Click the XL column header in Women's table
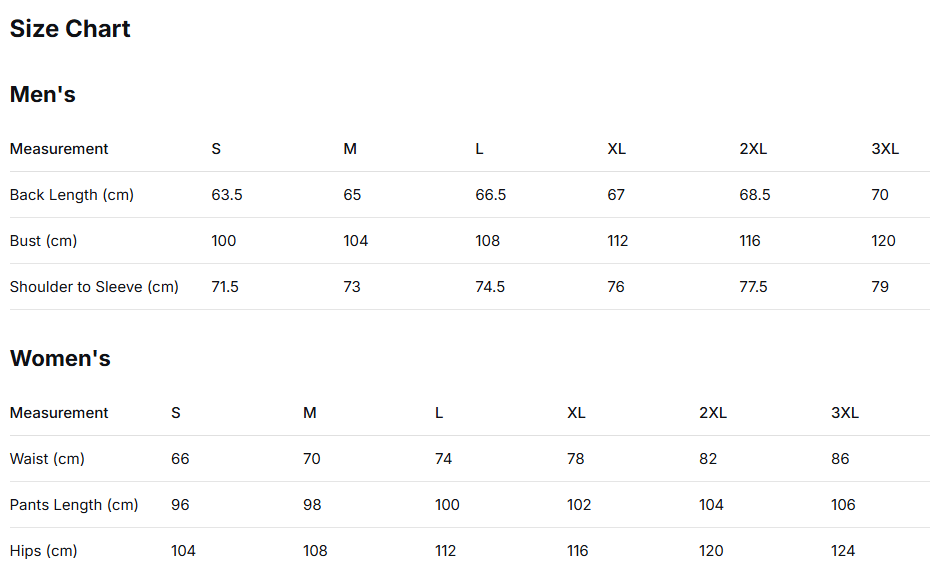 [x=576, y=413]
